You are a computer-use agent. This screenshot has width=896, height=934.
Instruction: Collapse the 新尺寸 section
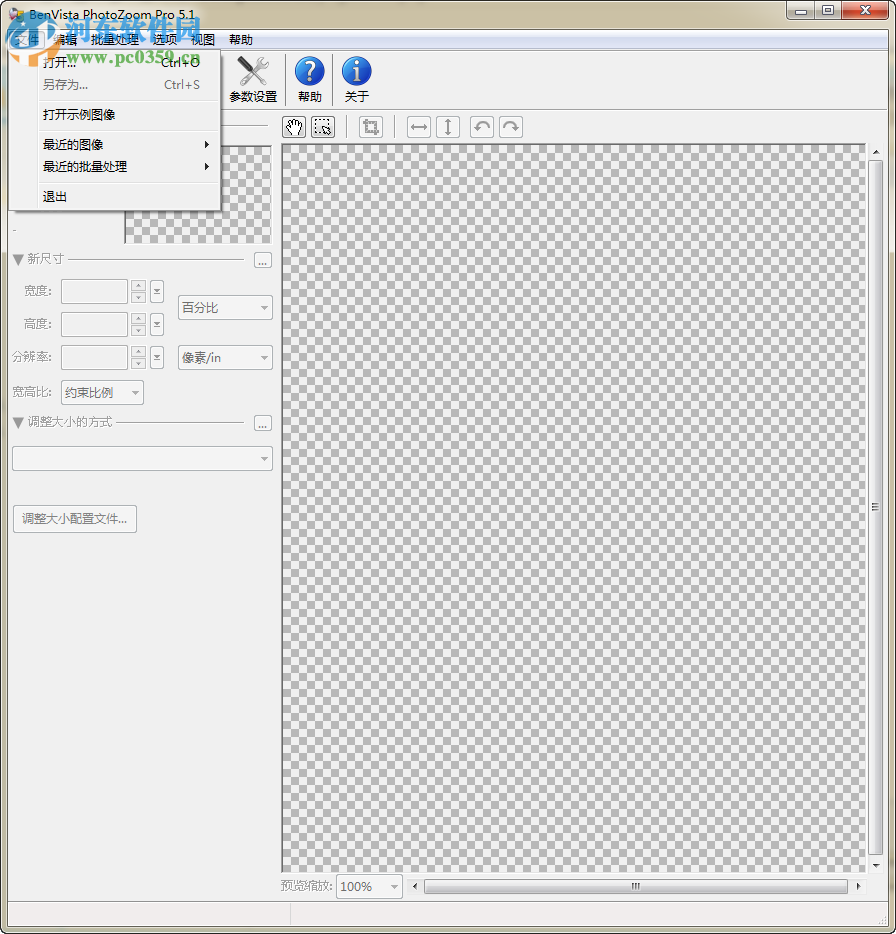point(18,259)
